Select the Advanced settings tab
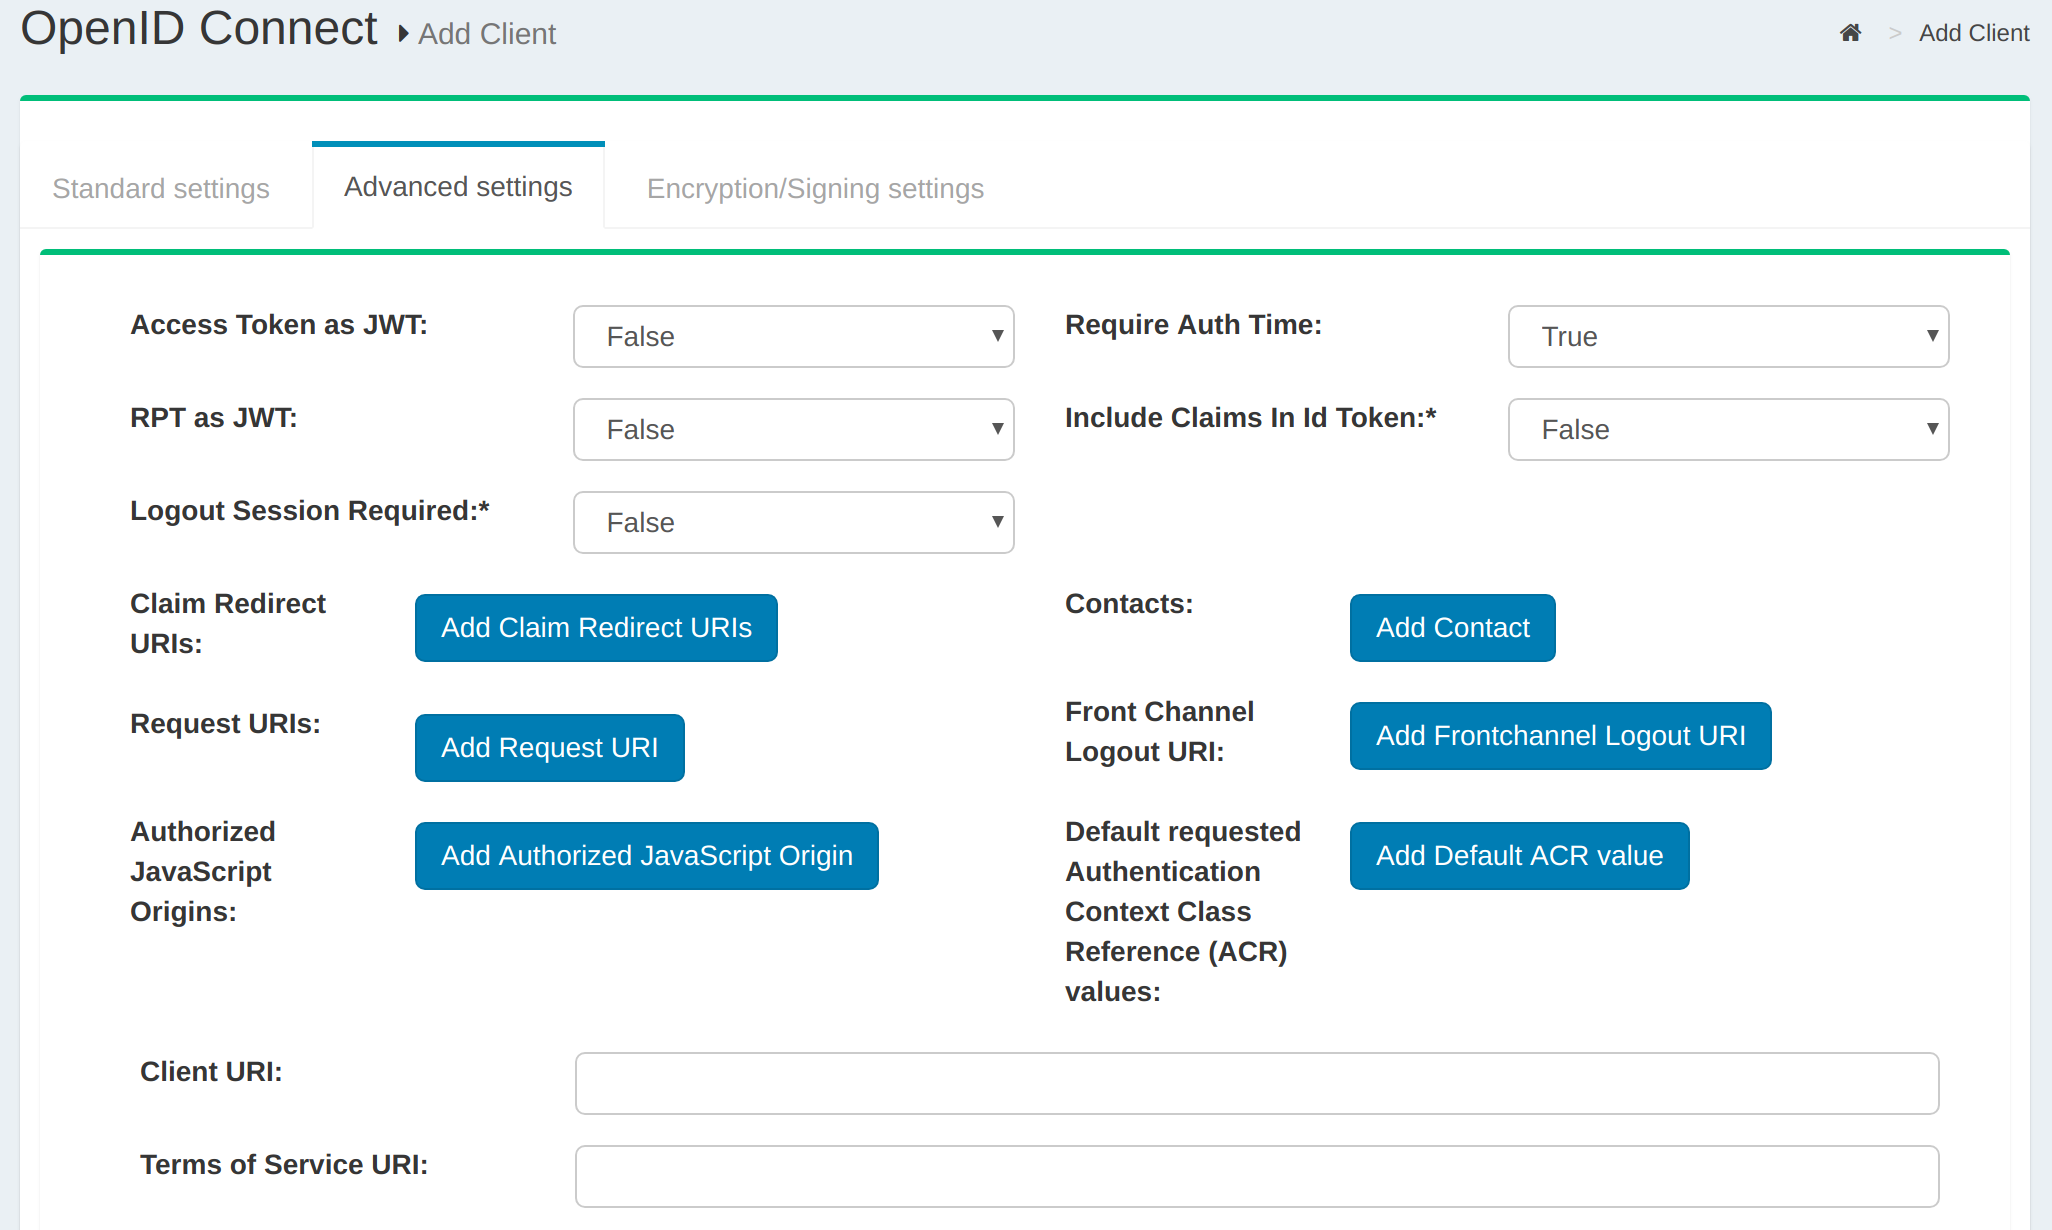2052x1230 pixels. (x=458, y=186)
